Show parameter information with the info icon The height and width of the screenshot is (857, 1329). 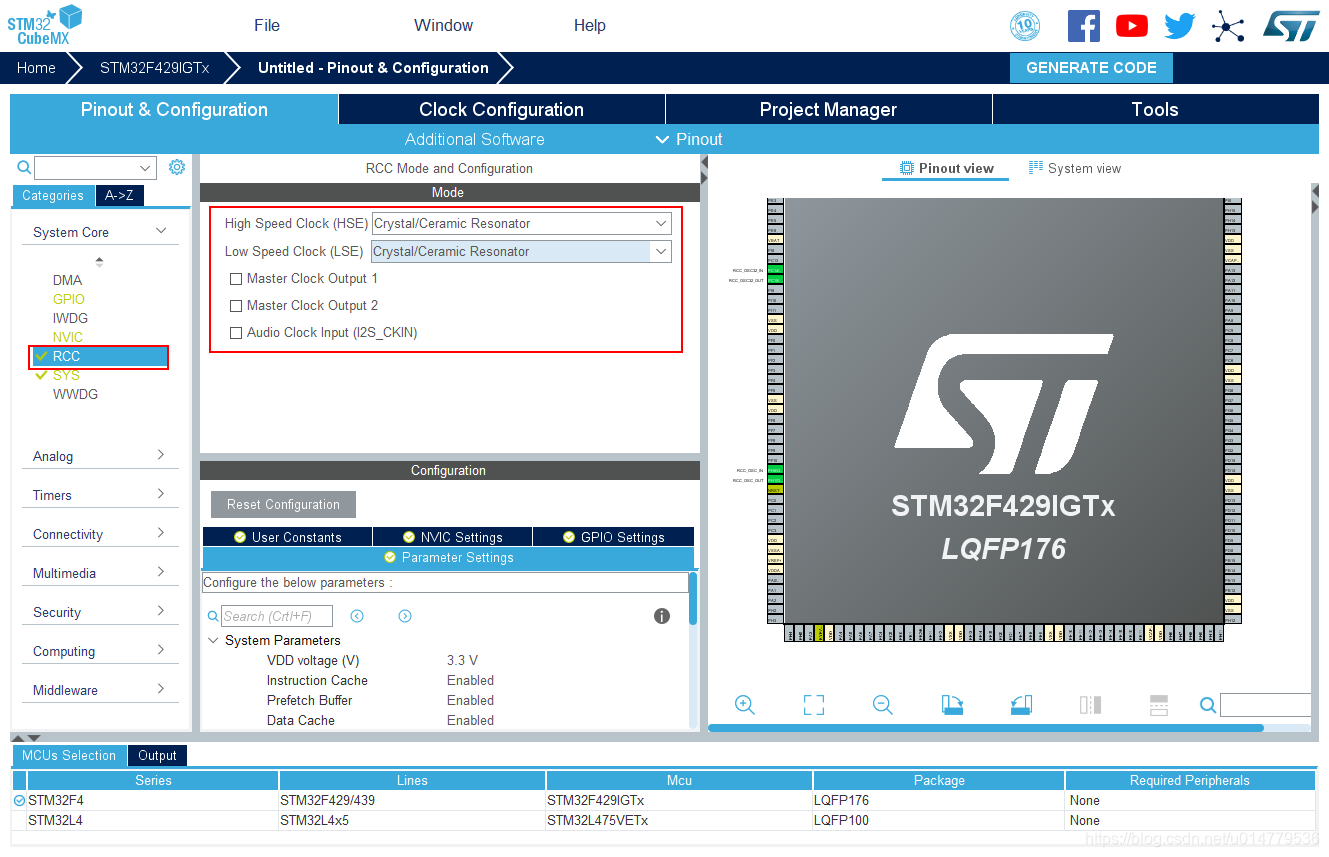(662, 616)
